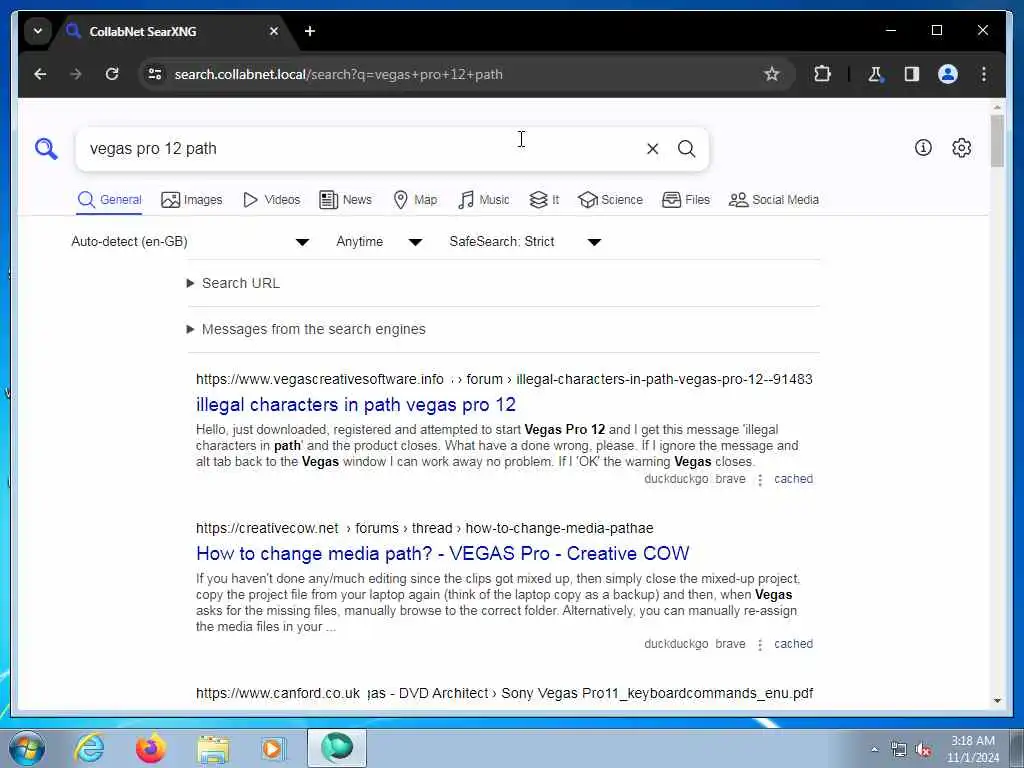Show hidden system tray icons
Screen dimensions: 1024x768
[874, 749]
